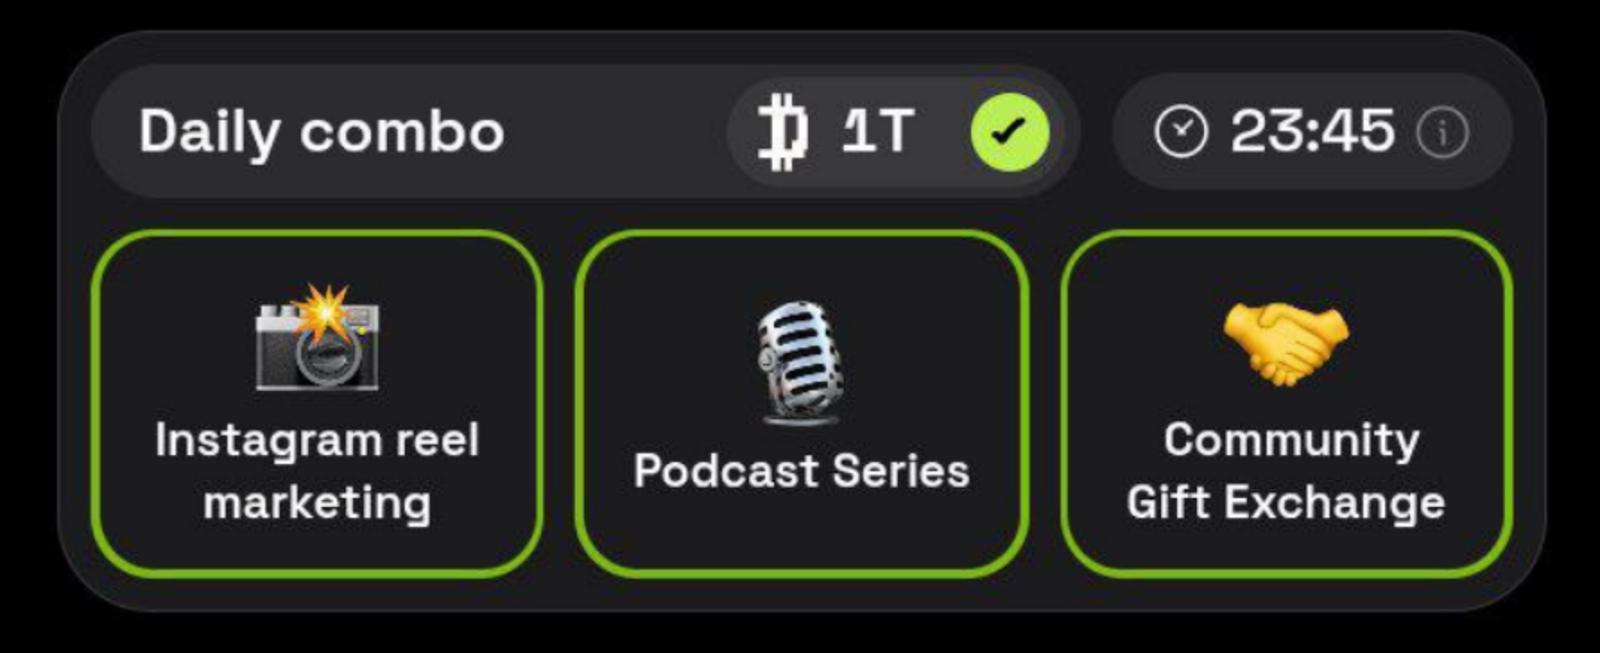Click the handshake emoji icon
1600x653 pixels.
click(x=1286, y=343)
